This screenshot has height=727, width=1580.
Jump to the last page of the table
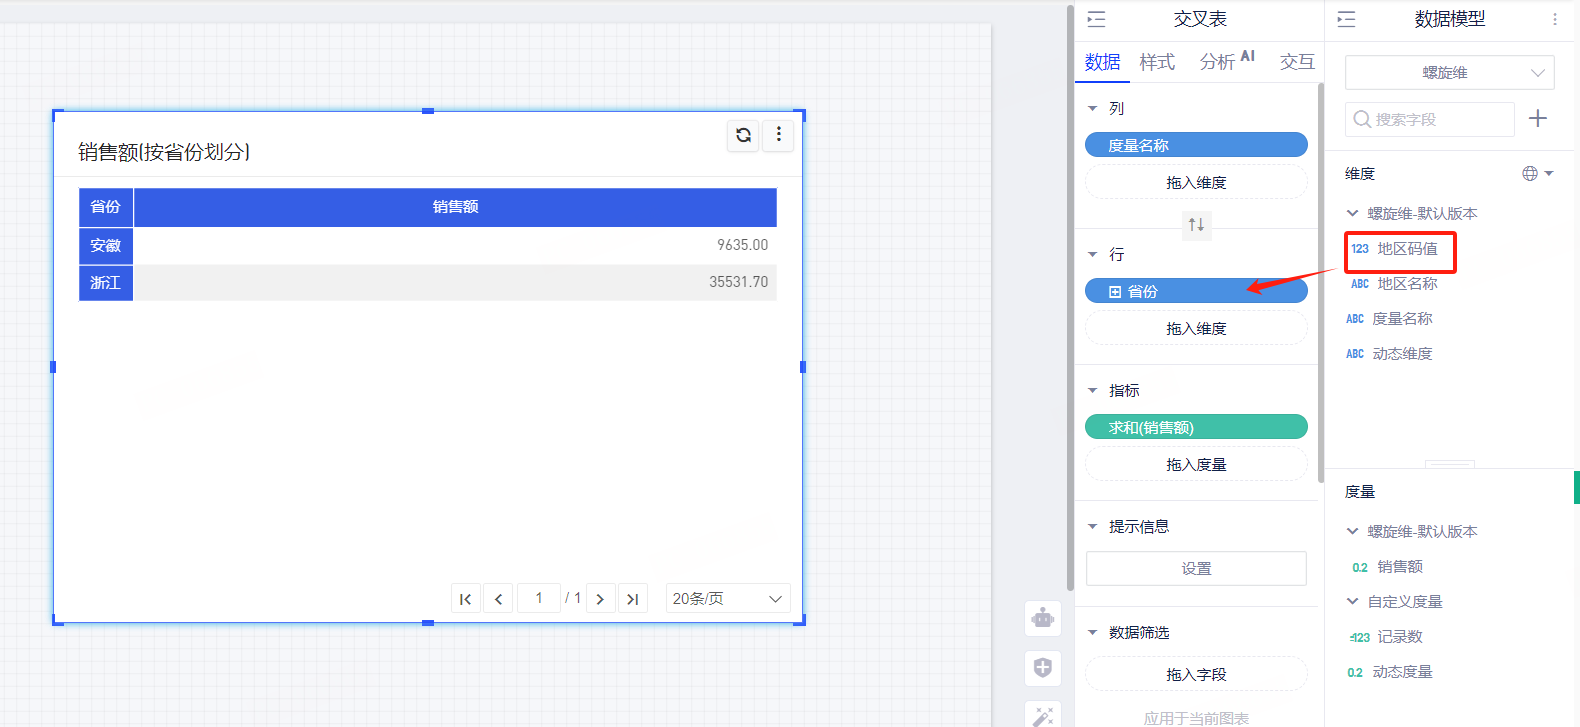tap(632, 599)
